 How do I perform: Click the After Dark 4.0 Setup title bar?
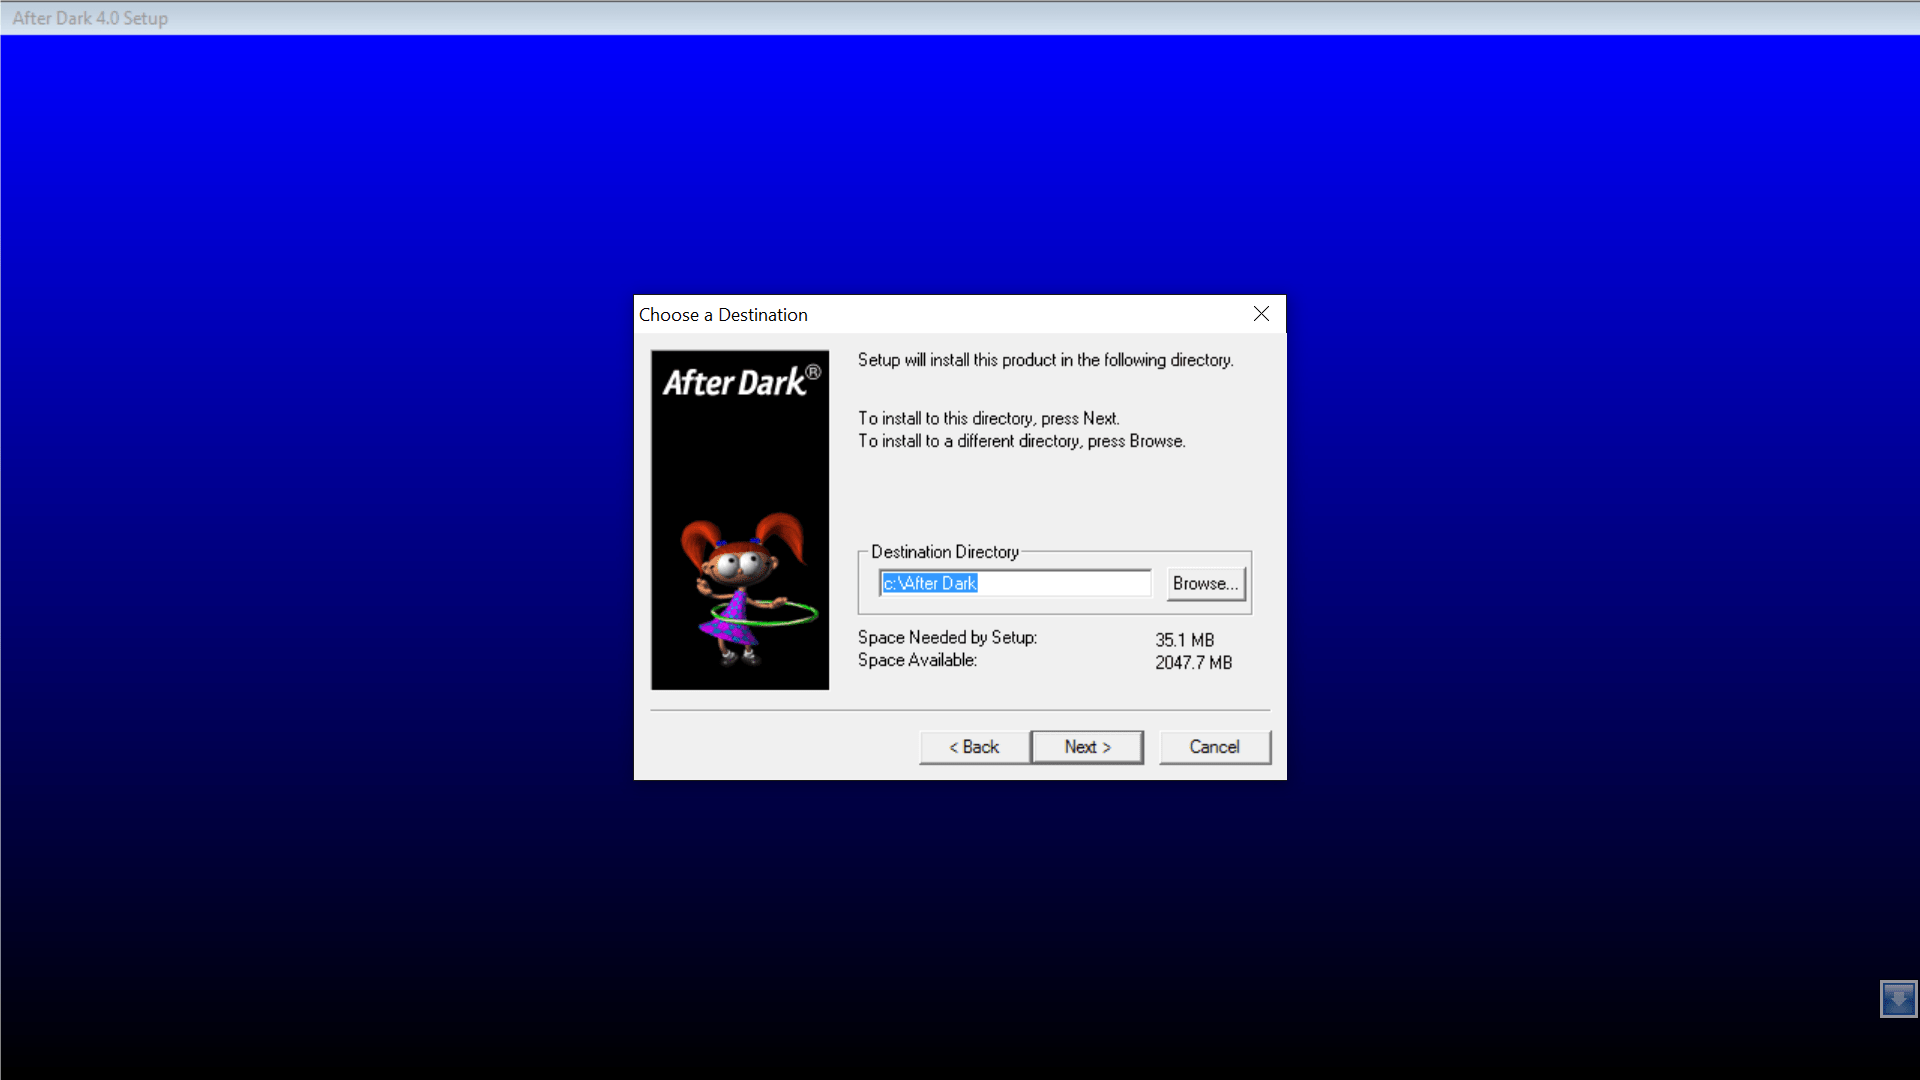(x=88, y=17)
